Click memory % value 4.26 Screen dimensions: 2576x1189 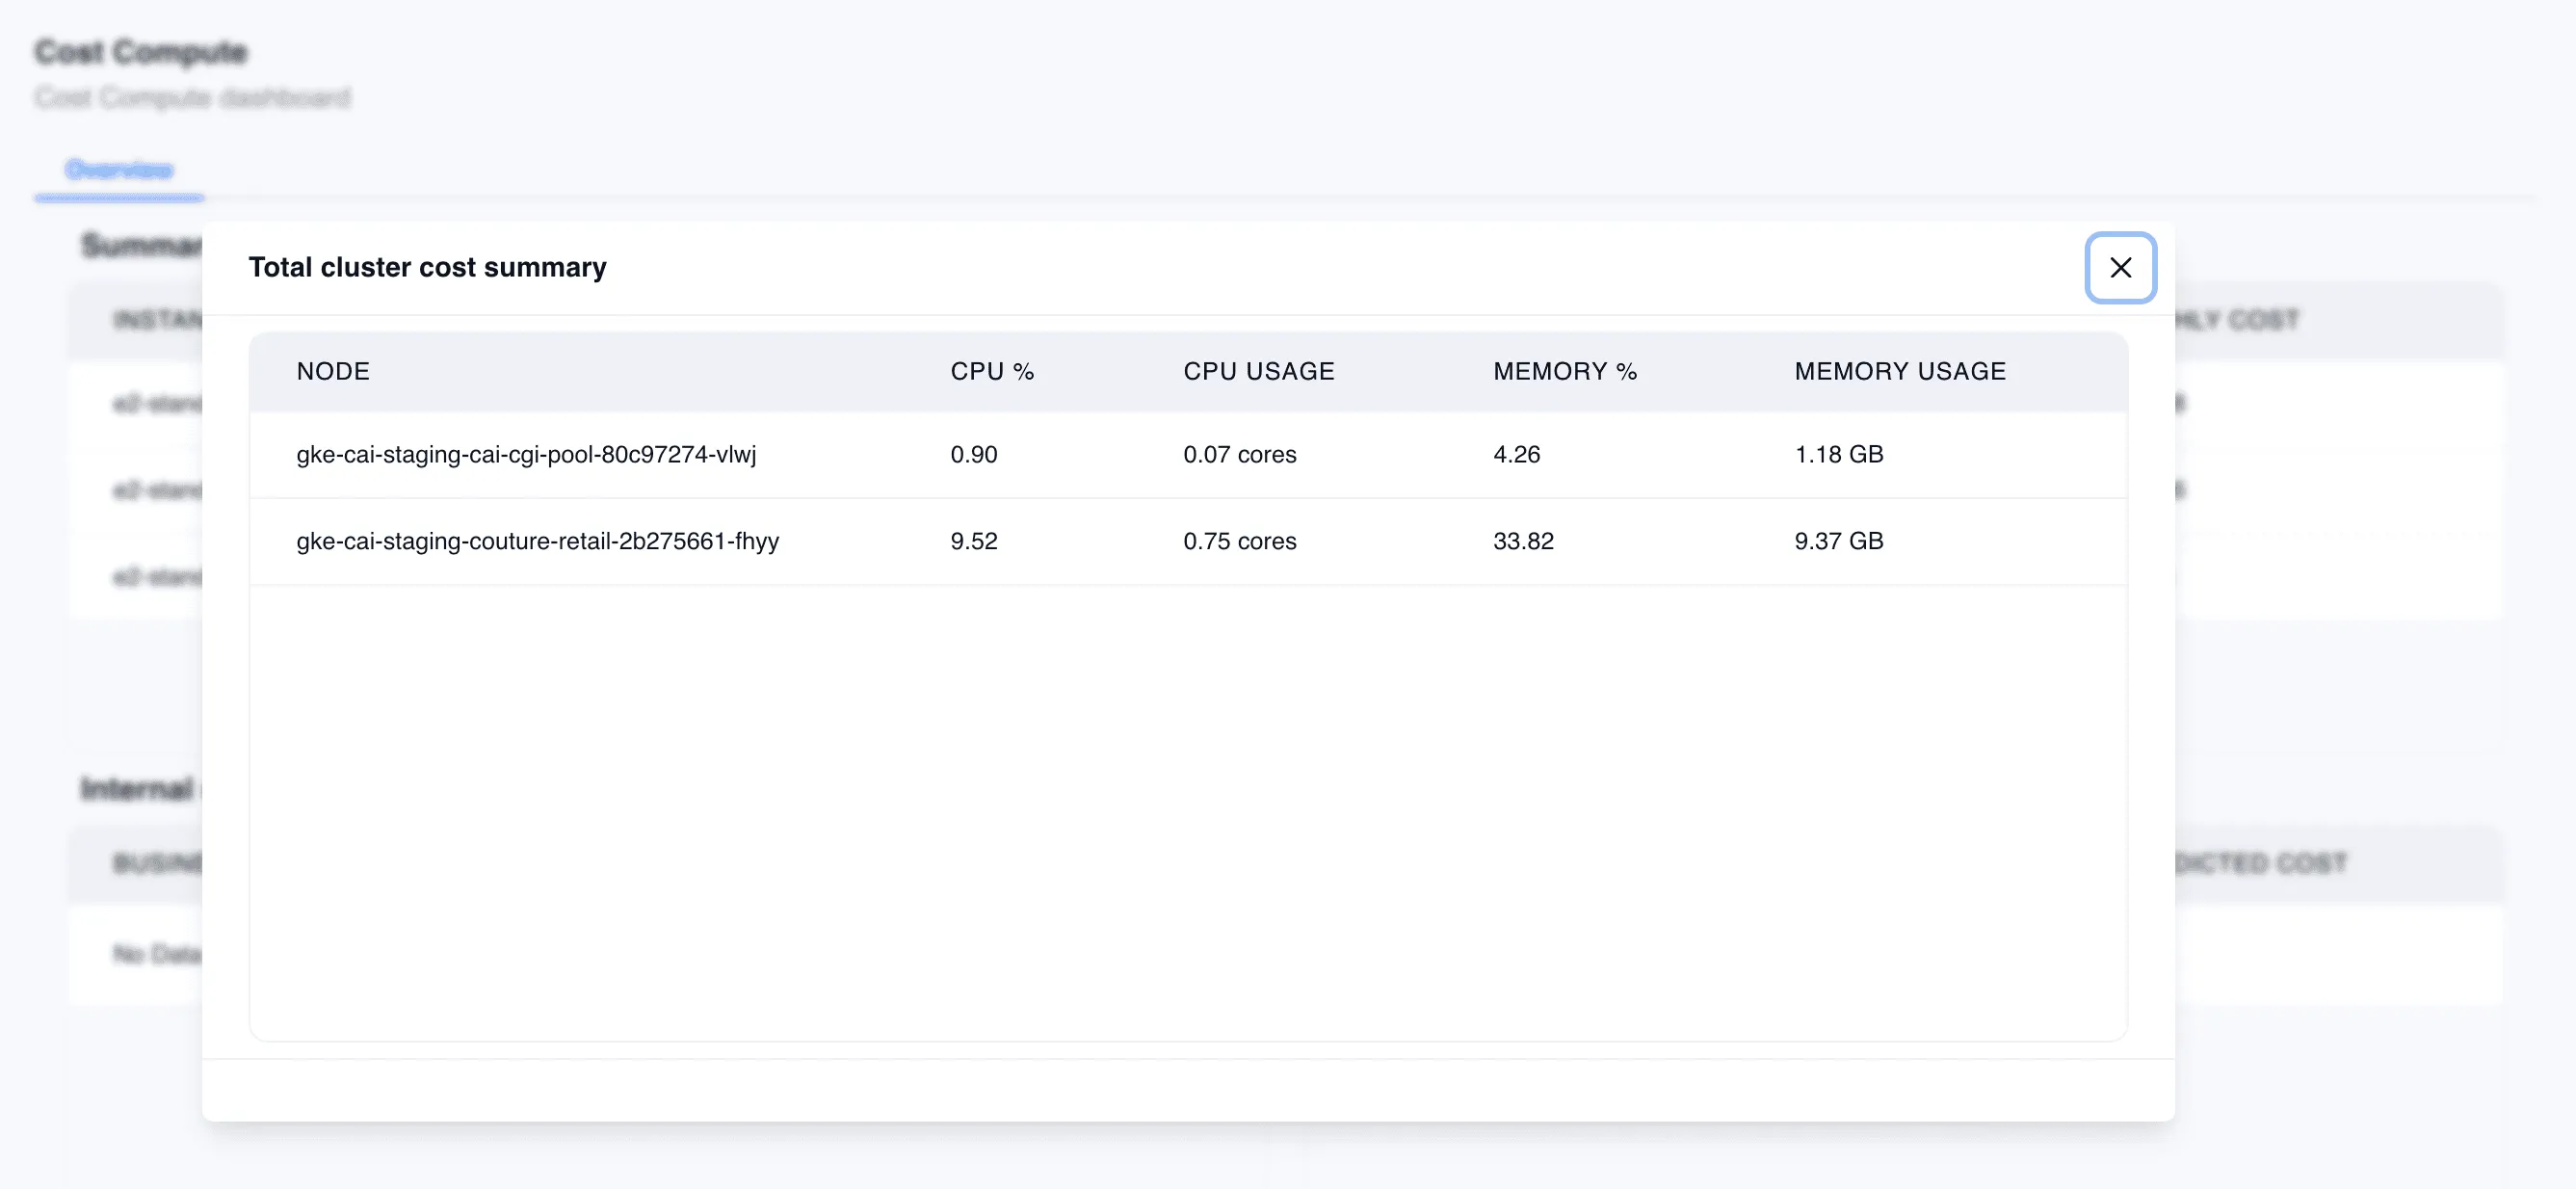coord(1517,454)
